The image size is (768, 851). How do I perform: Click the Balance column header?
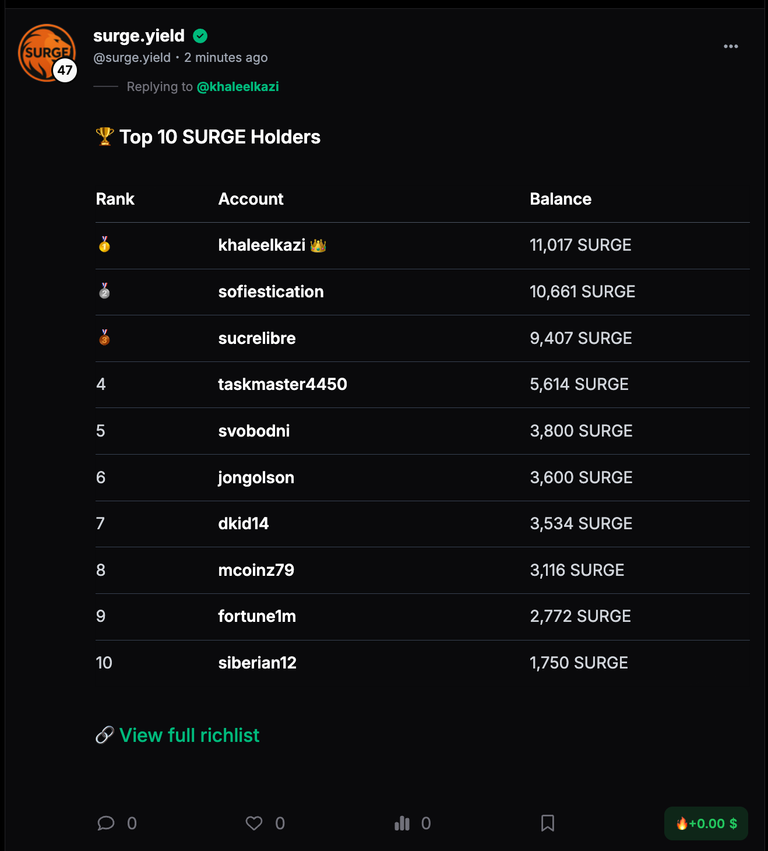[x=560, y=199]
